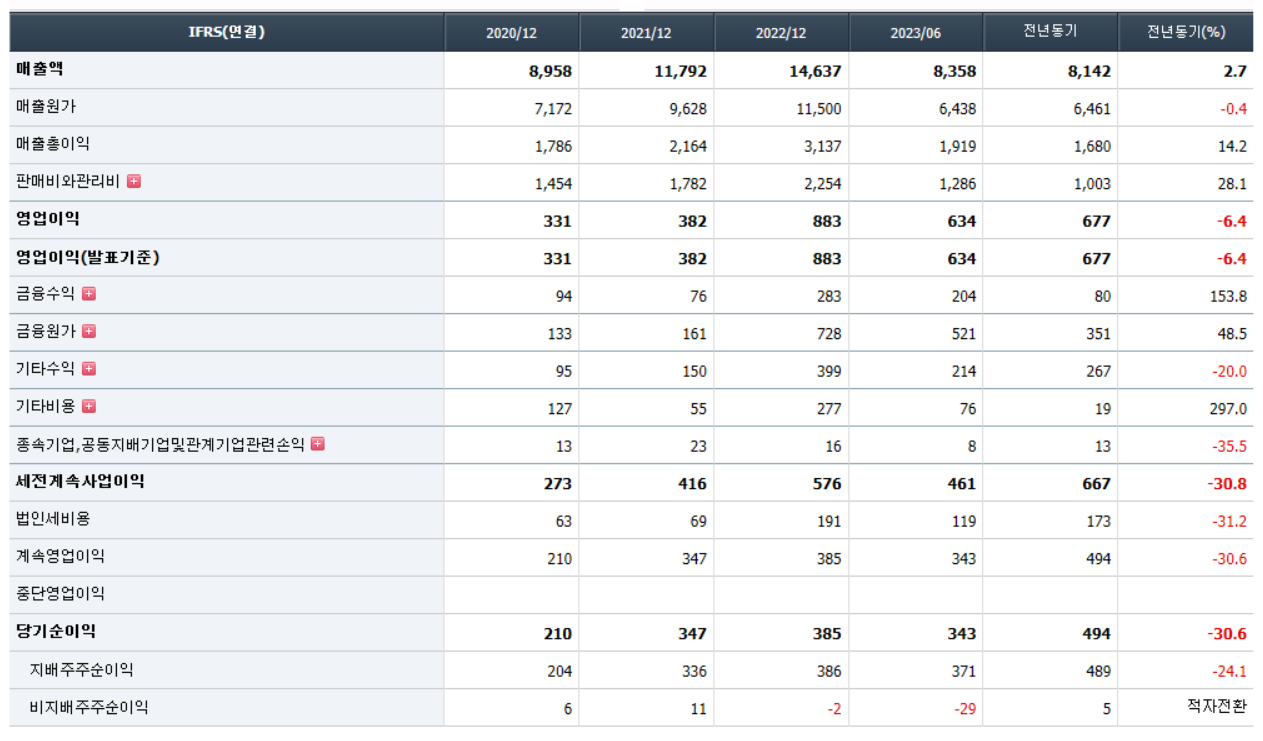Click the 기타수익 row label
Screen dimensions: 1263x741
tap(46, 369)
